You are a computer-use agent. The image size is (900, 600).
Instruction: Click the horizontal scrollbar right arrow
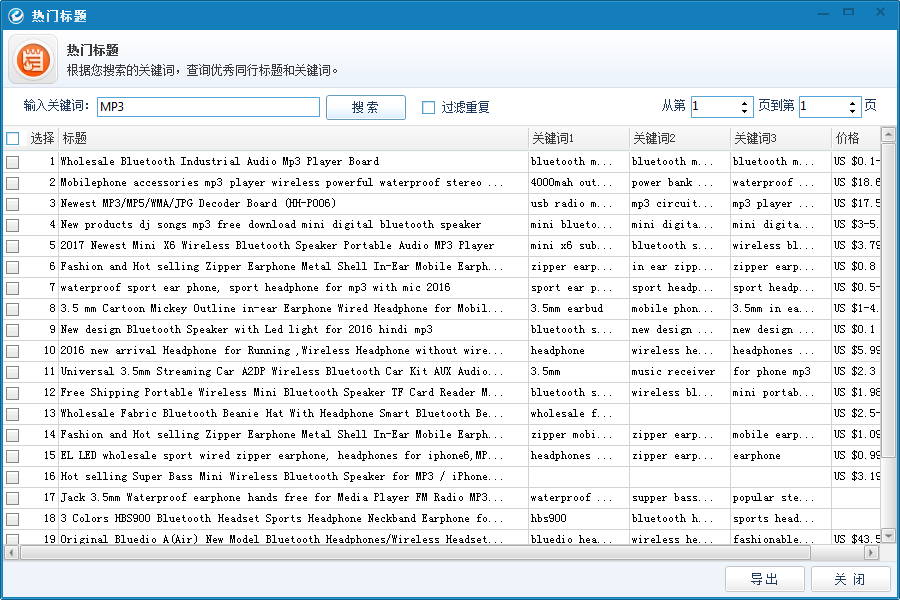[871, 552]
